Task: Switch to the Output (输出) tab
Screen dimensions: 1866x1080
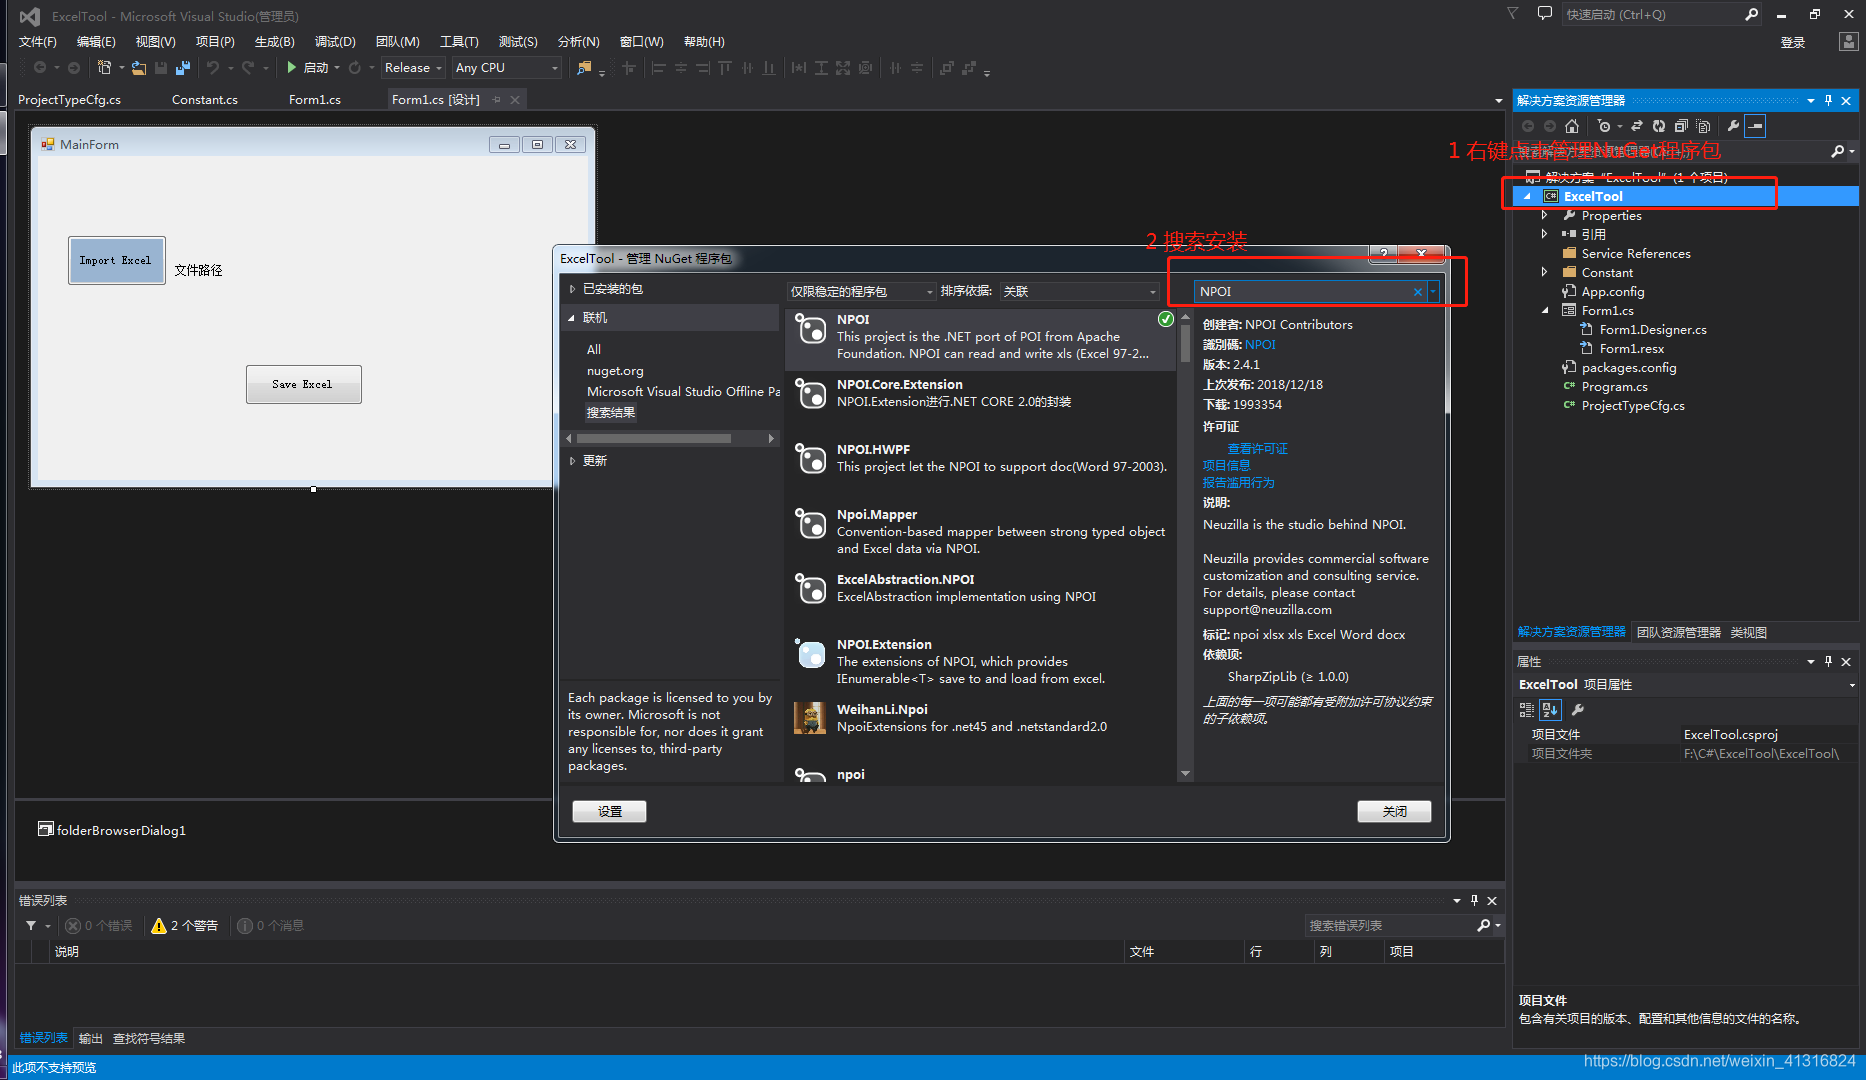Action: coord(90,1039)
